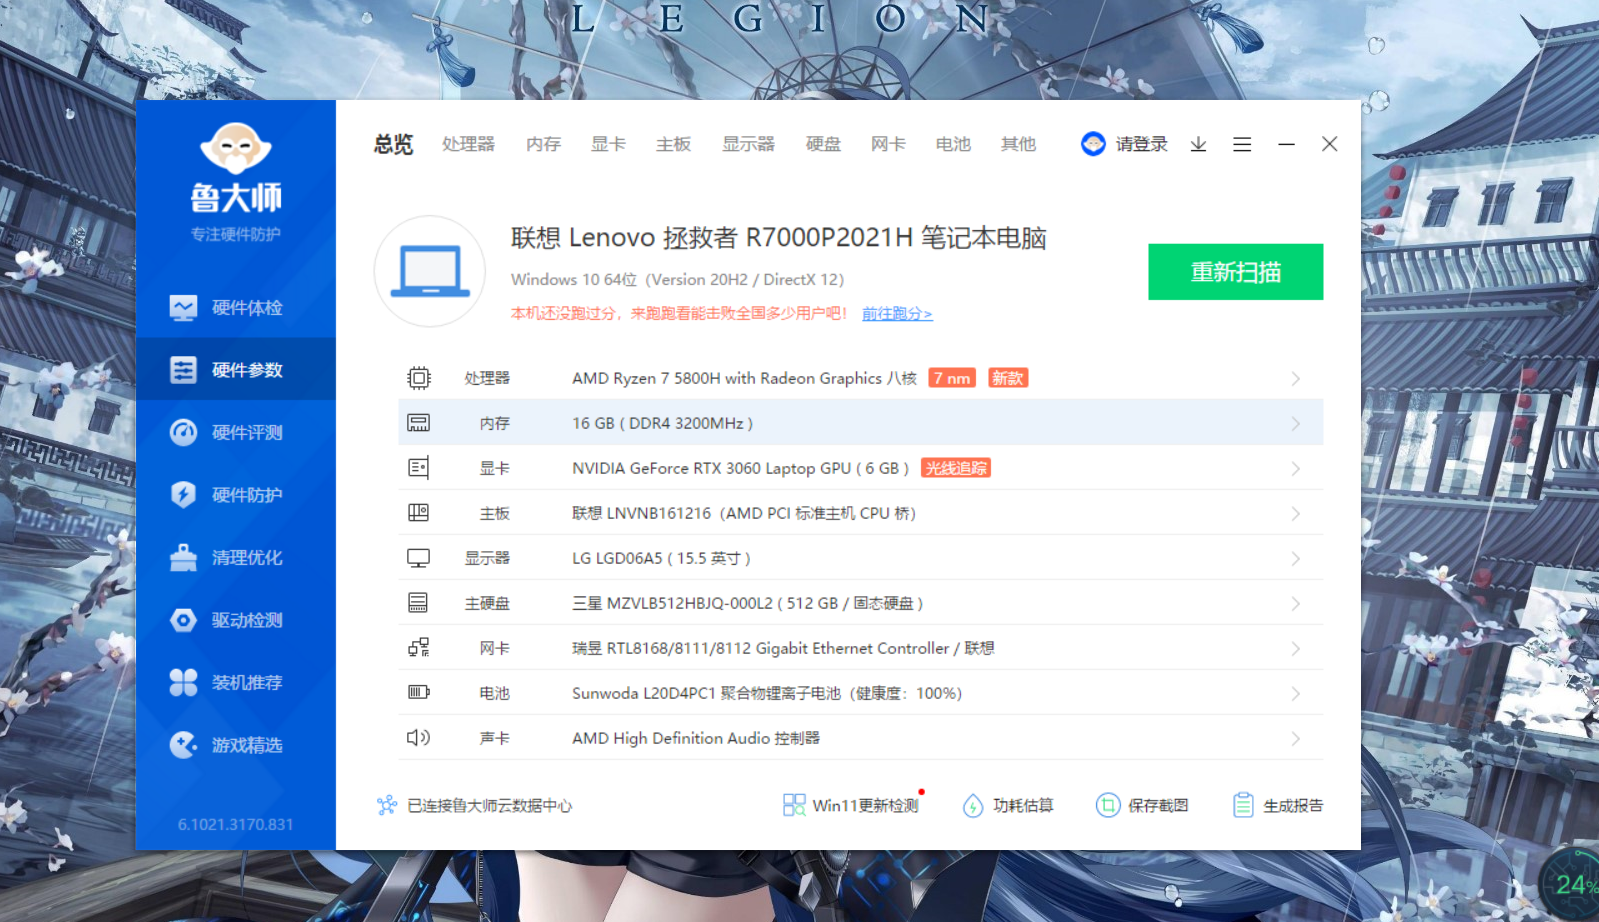1599x922 pixels.
Task: Click 已连接鲁大师云数据中心 status
Action: tap(474, 805)
